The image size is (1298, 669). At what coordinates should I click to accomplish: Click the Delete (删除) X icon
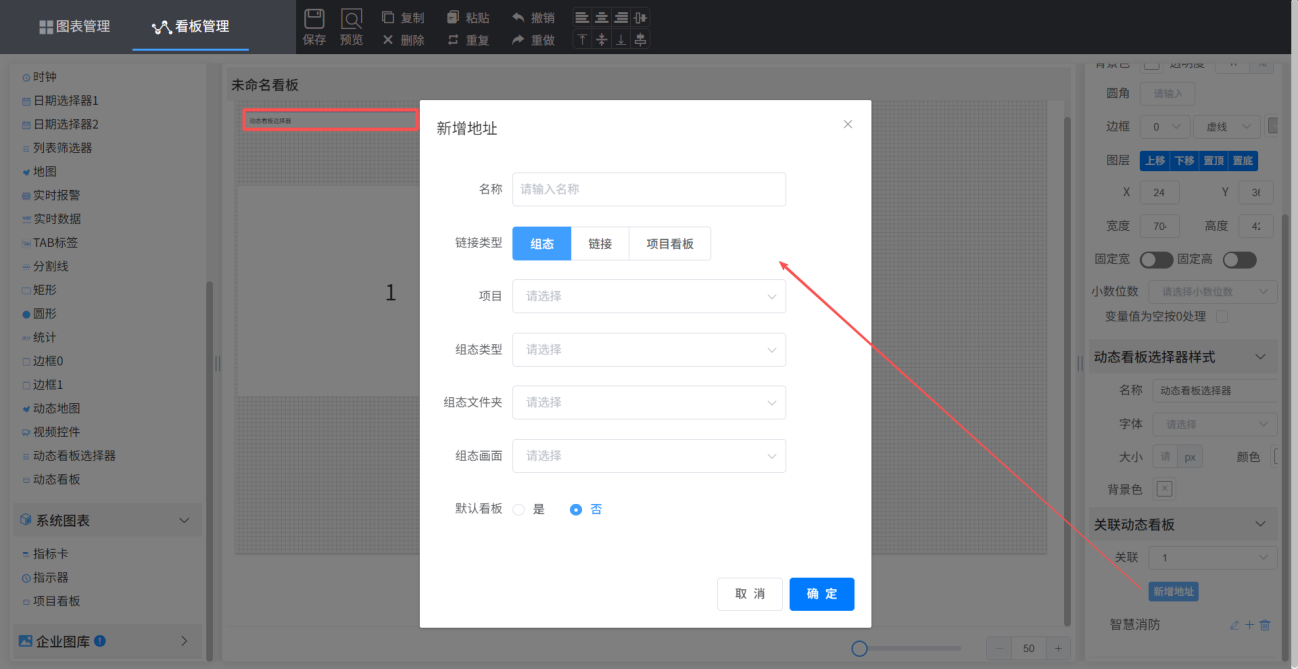point(388,40)
